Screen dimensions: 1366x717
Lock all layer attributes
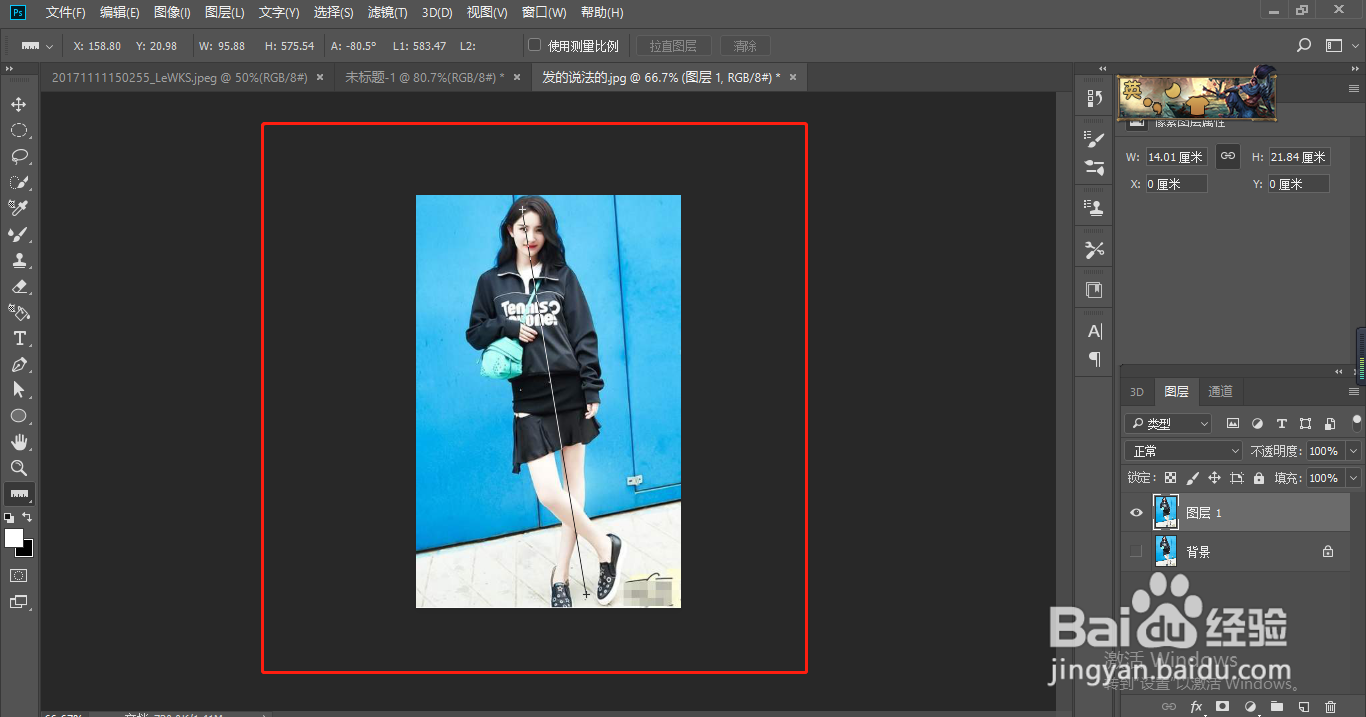[1259, 478]
